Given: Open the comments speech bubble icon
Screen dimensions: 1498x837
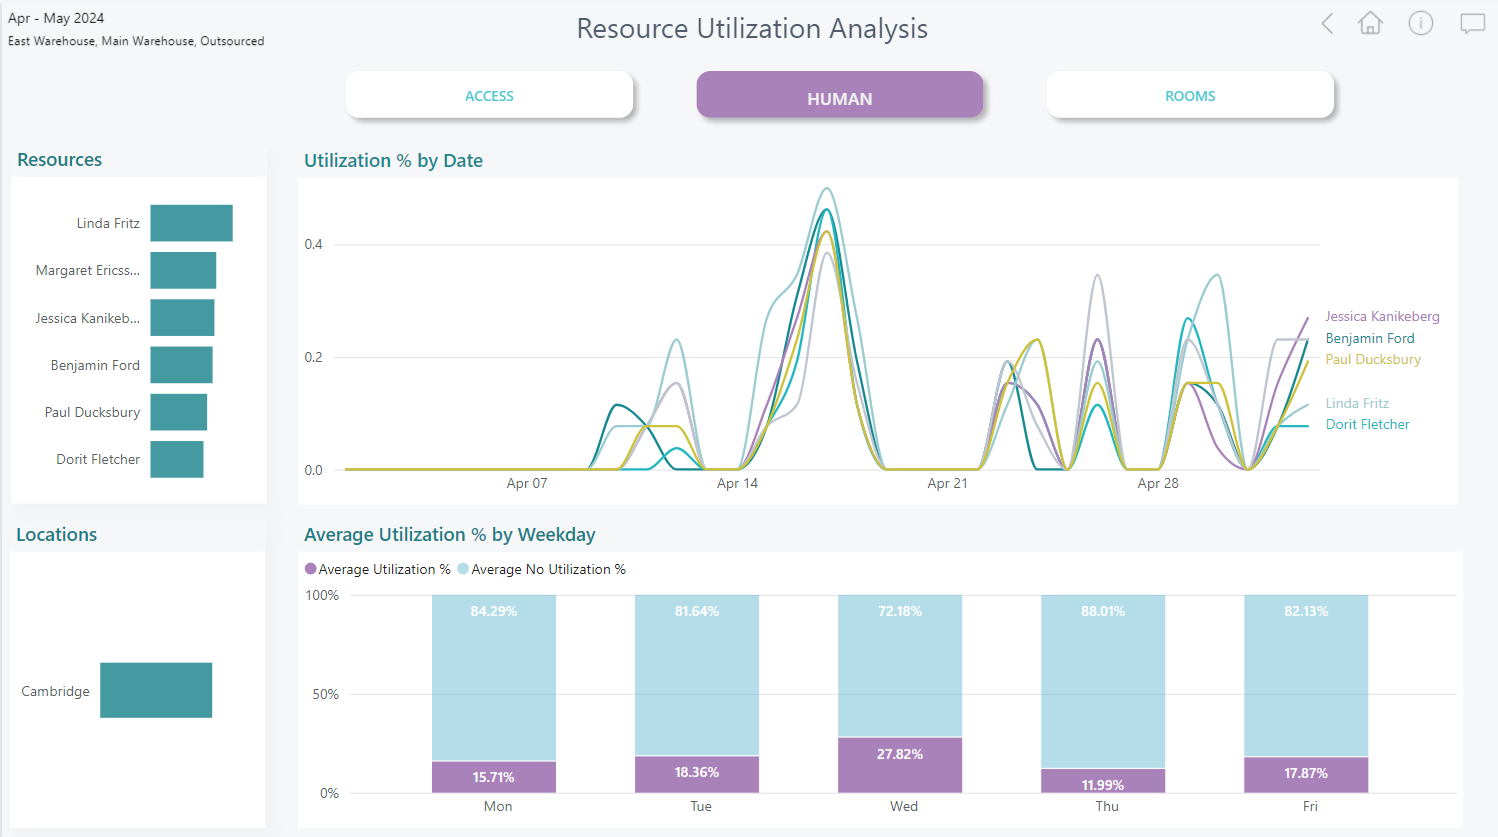Looking at the screenshot, I should tap(1472, 24).
